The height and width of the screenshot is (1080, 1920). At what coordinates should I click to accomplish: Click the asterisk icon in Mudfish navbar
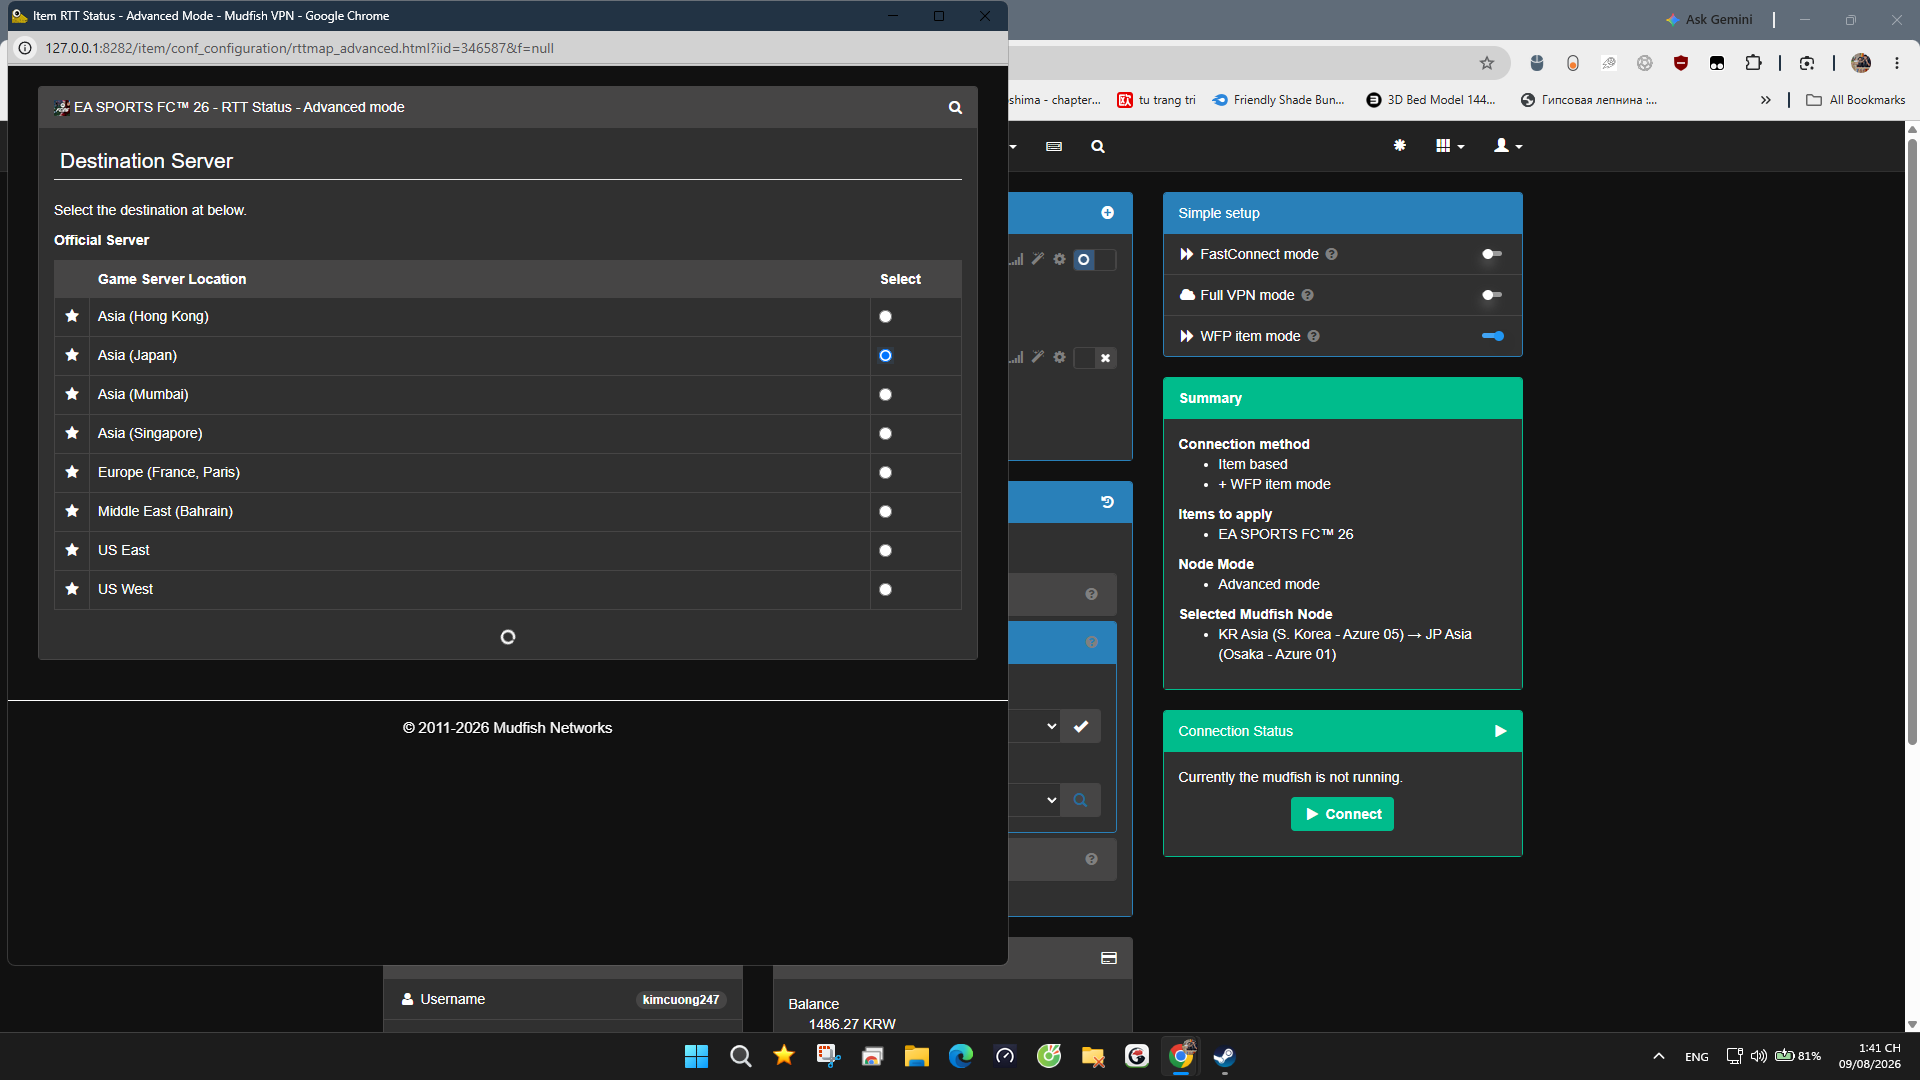(1400, 146)
